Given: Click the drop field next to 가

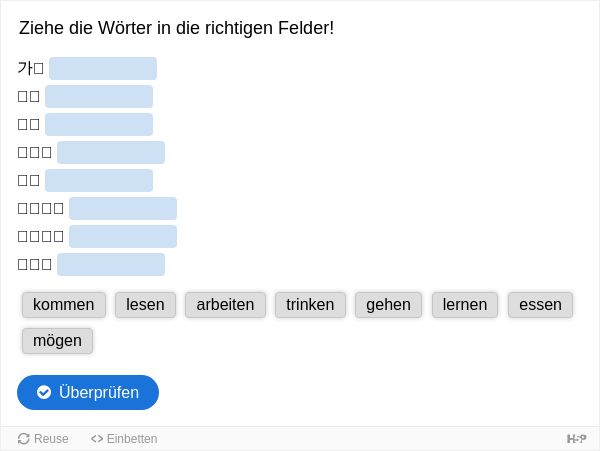Looking at the screenshot, I should (x=103, y=68).
